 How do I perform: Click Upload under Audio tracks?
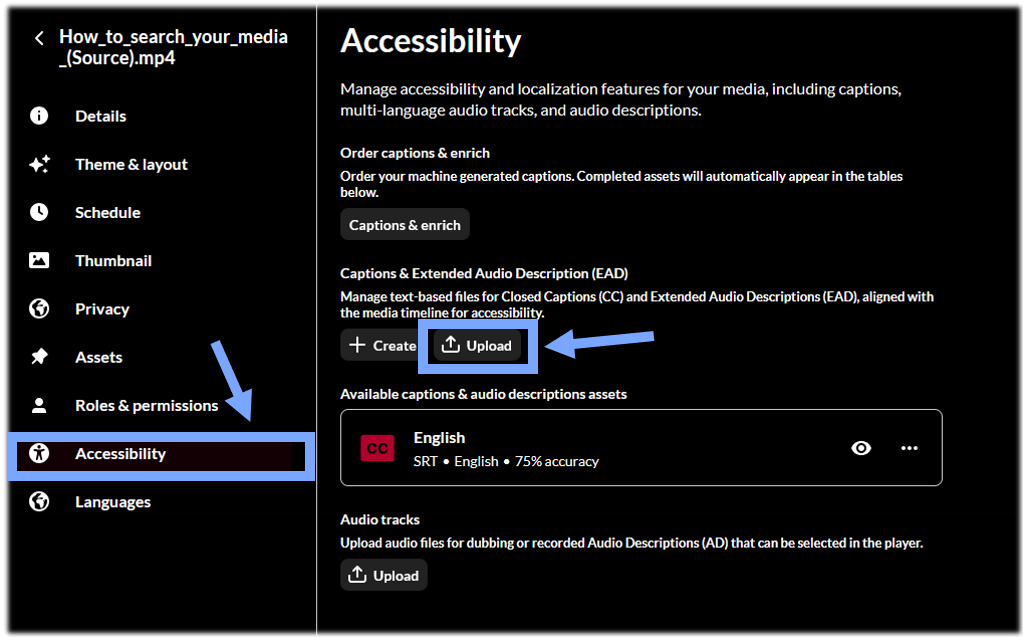pos(384,575)
